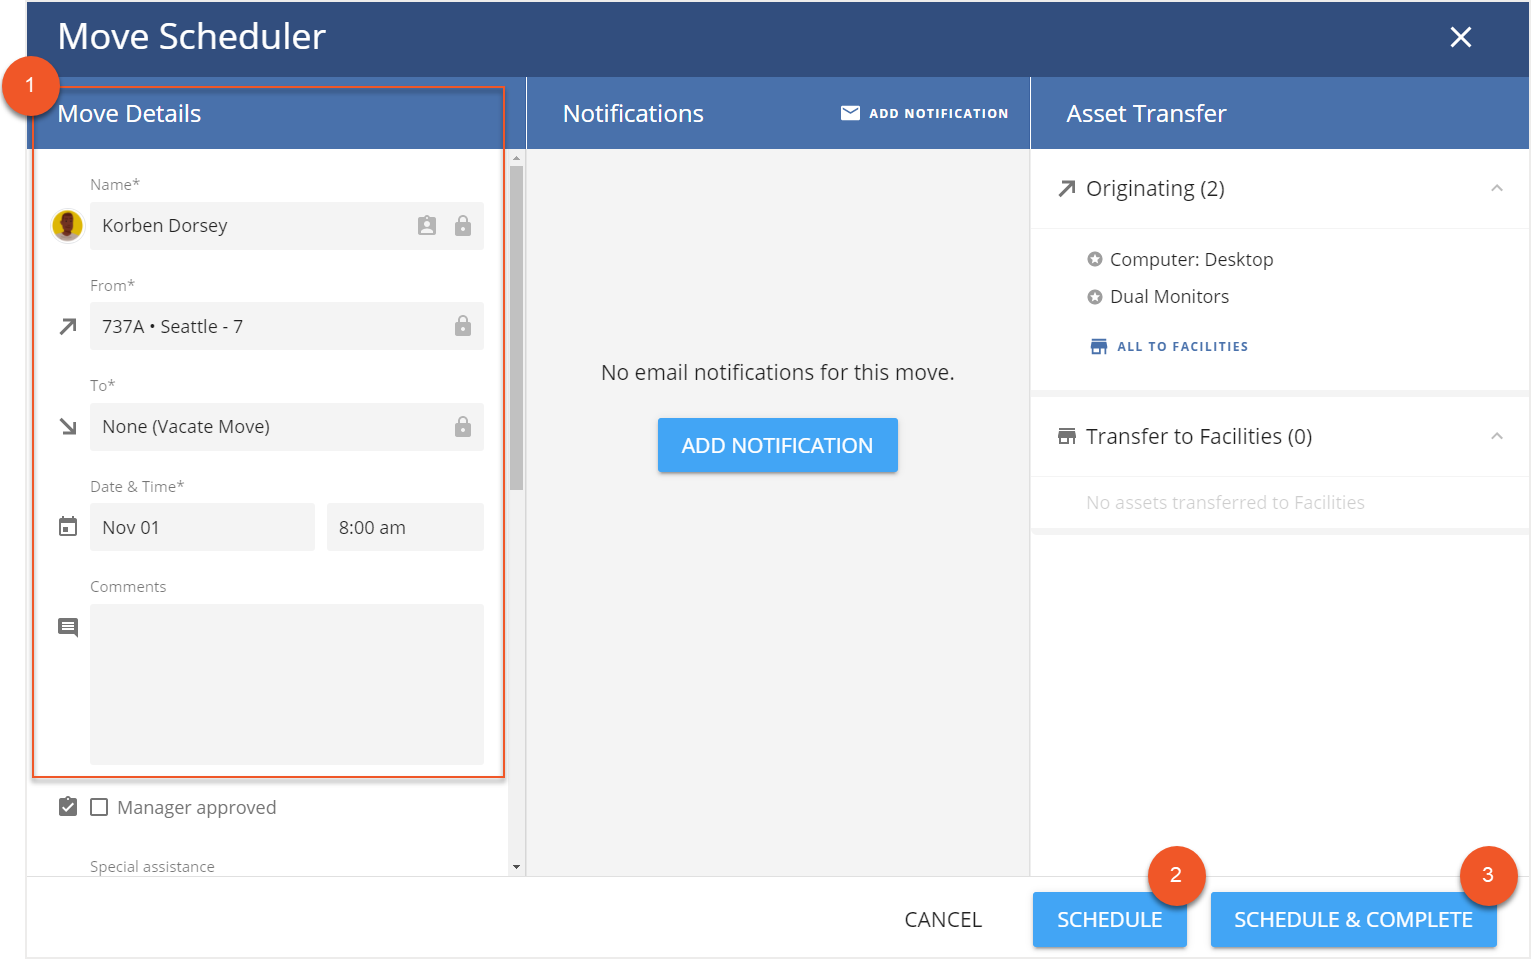The height and width of the screenshot is (959, 1531).
Task: Collapse the Originating (2) section
Action: click(x=1496, y=189)
